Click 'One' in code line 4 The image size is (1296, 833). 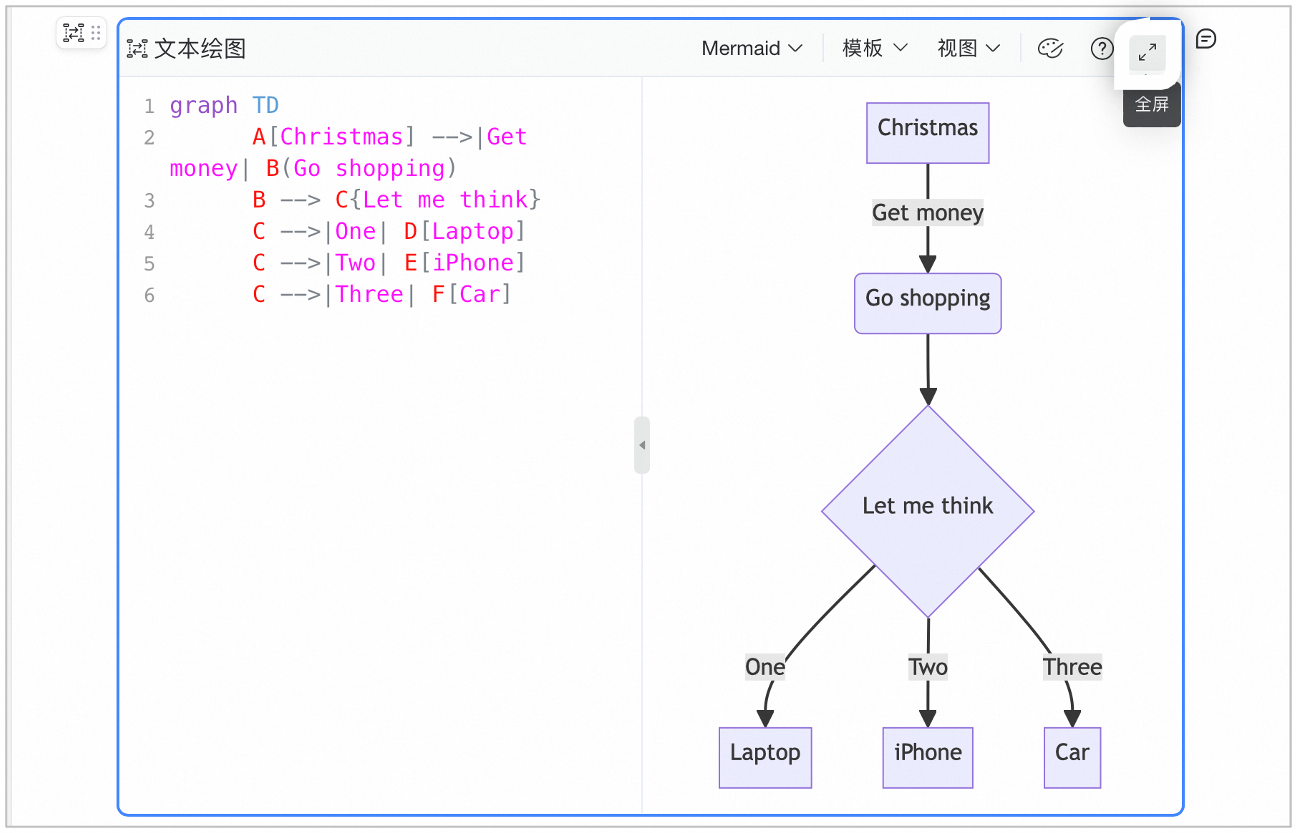[x=355, y=232]
